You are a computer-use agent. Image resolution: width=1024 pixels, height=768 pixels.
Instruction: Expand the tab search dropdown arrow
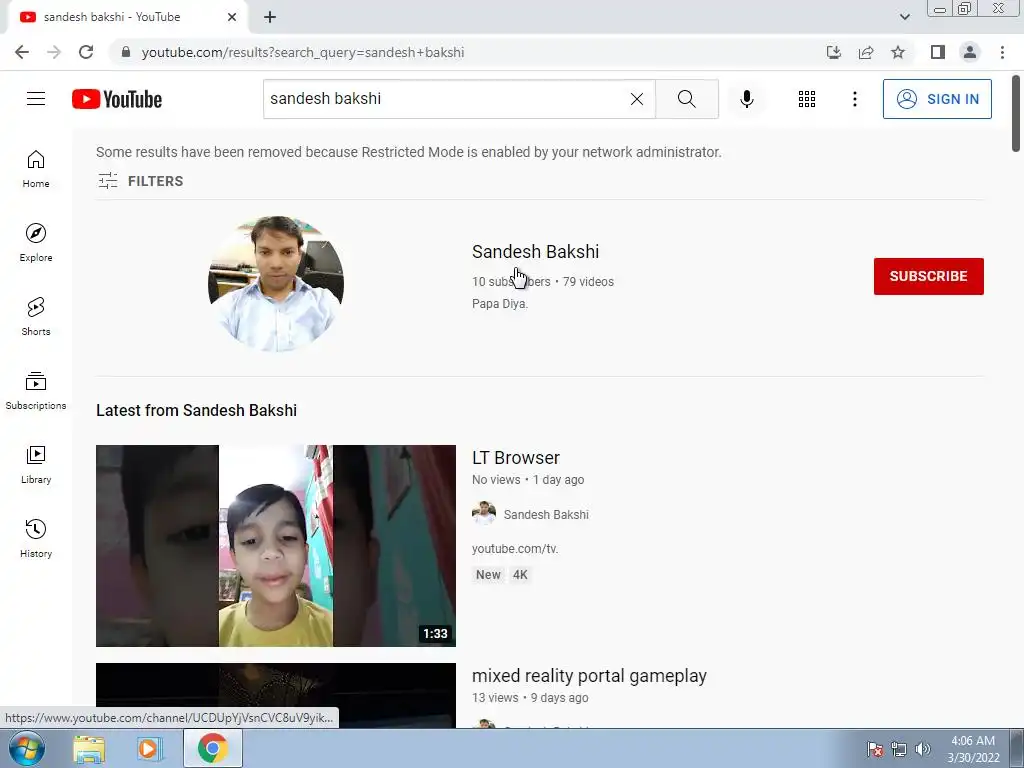pyautogui.click(x=904, y=17)
